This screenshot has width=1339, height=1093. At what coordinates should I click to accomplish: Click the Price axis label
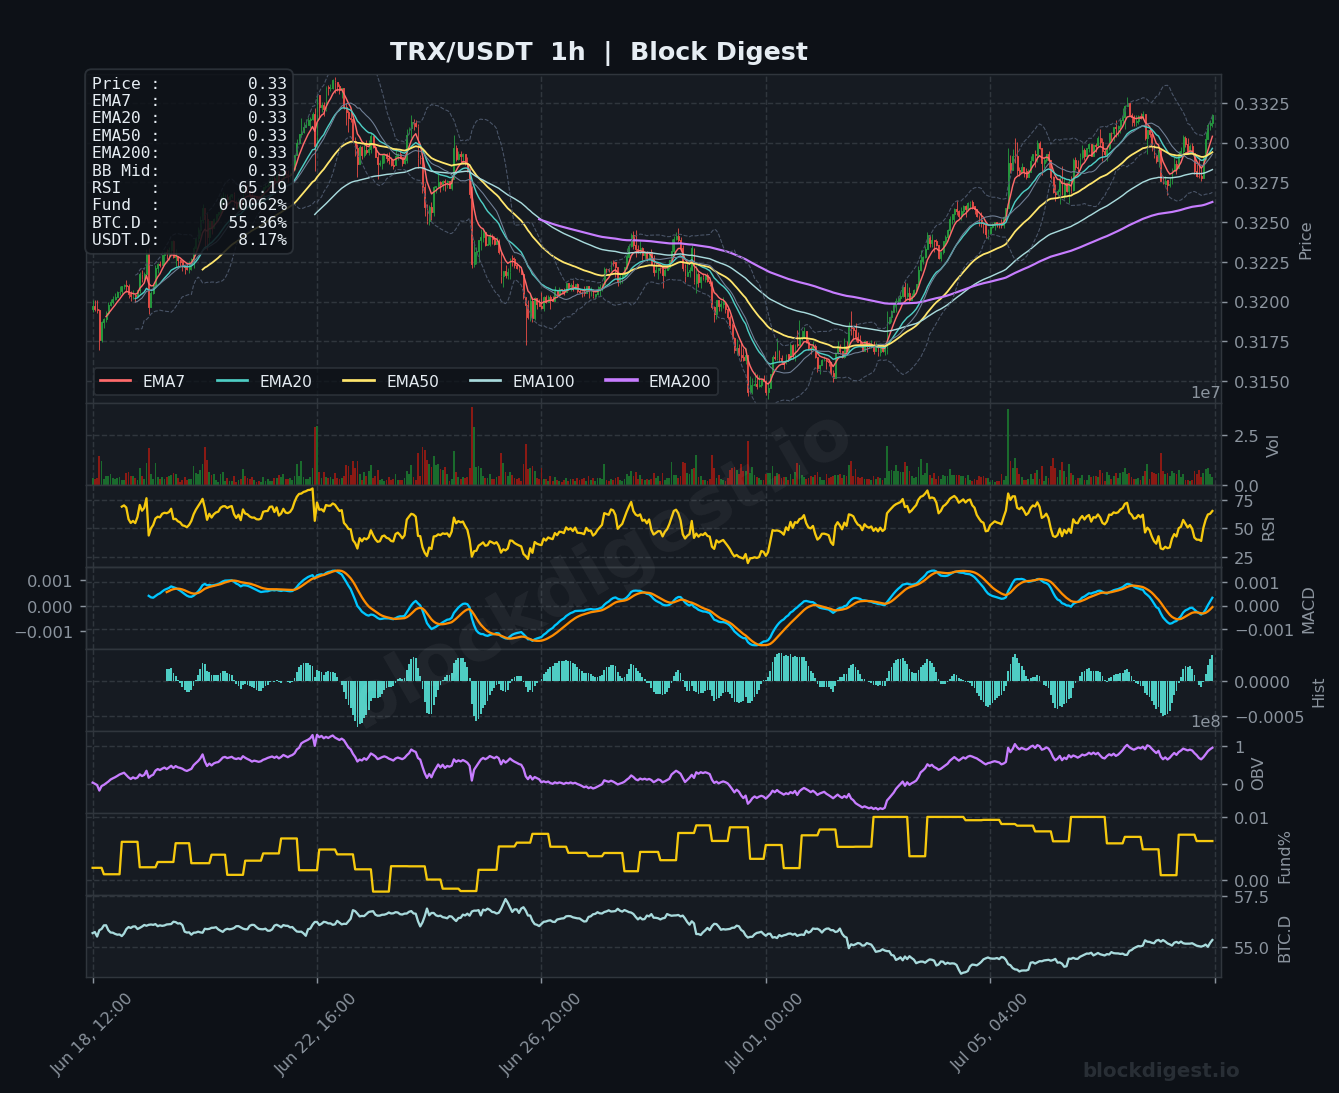[x=1305, y=241]
